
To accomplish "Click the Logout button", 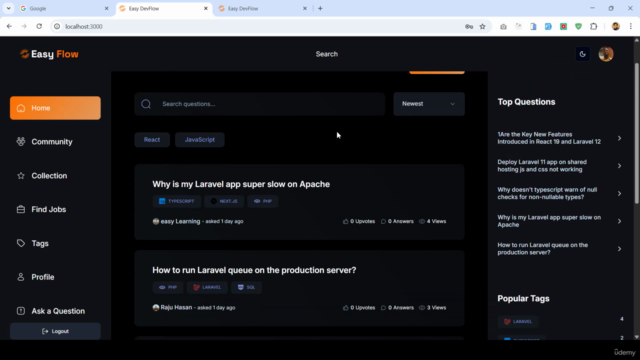I will click(x=55, y=331).
